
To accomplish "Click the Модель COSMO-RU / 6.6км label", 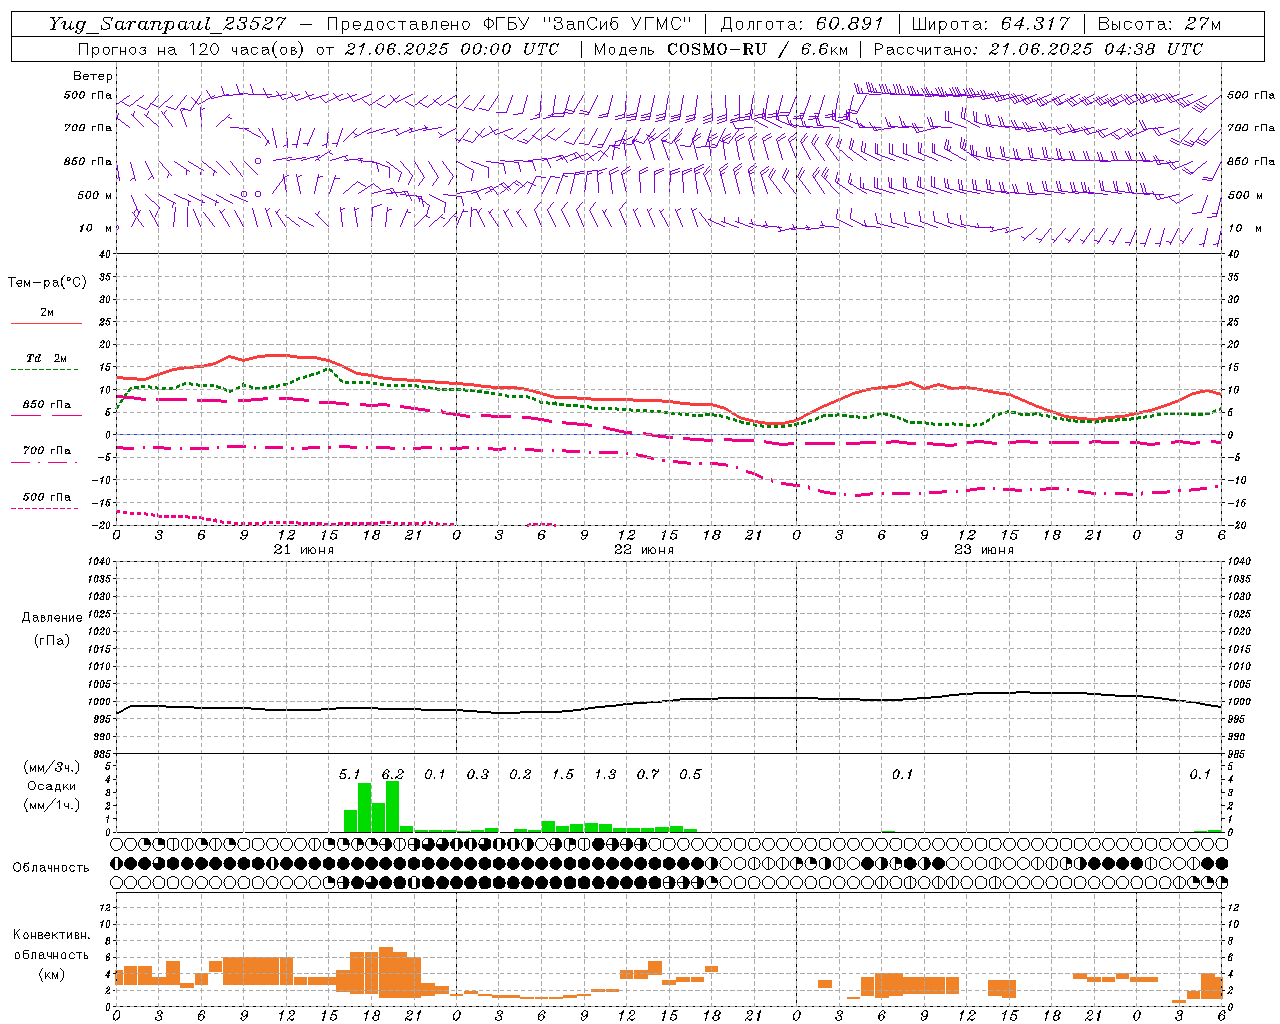I will click(x=721, y=49).
